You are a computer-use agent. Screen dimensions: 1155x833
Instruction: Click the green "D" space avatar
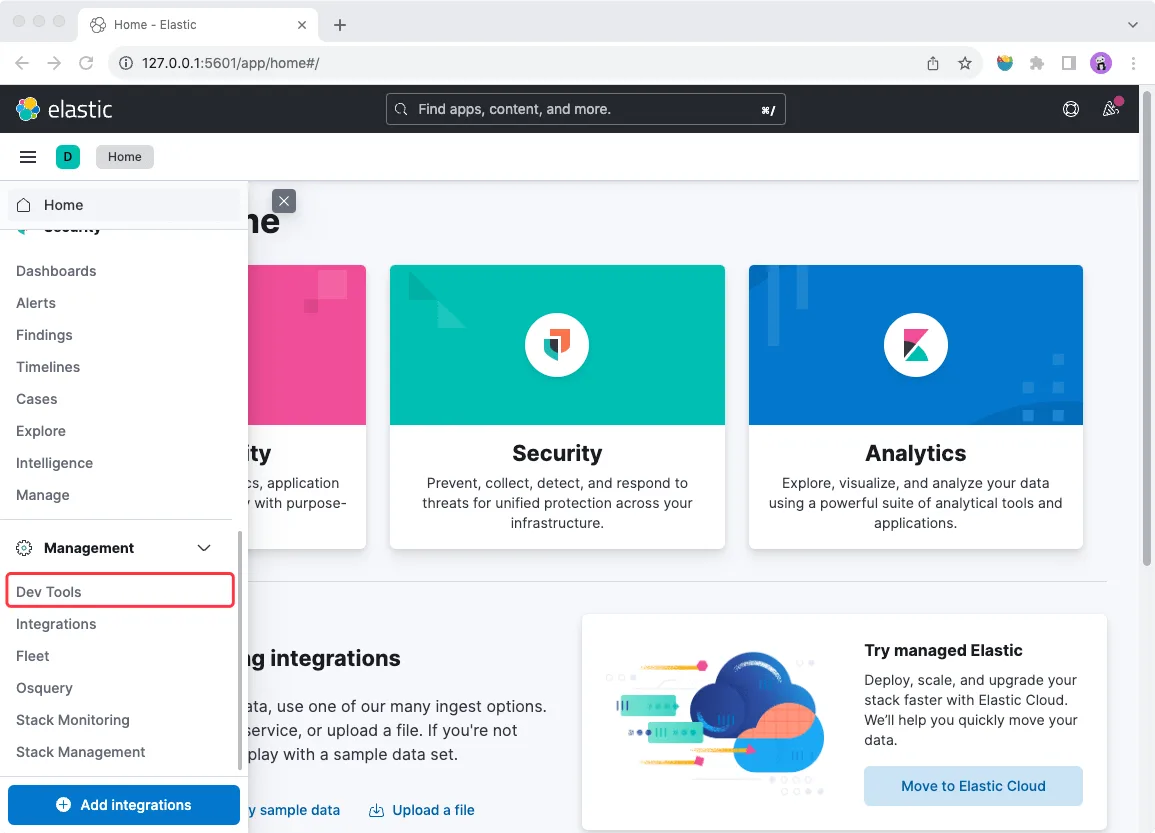pyautogui.click(x=67, y=157)
